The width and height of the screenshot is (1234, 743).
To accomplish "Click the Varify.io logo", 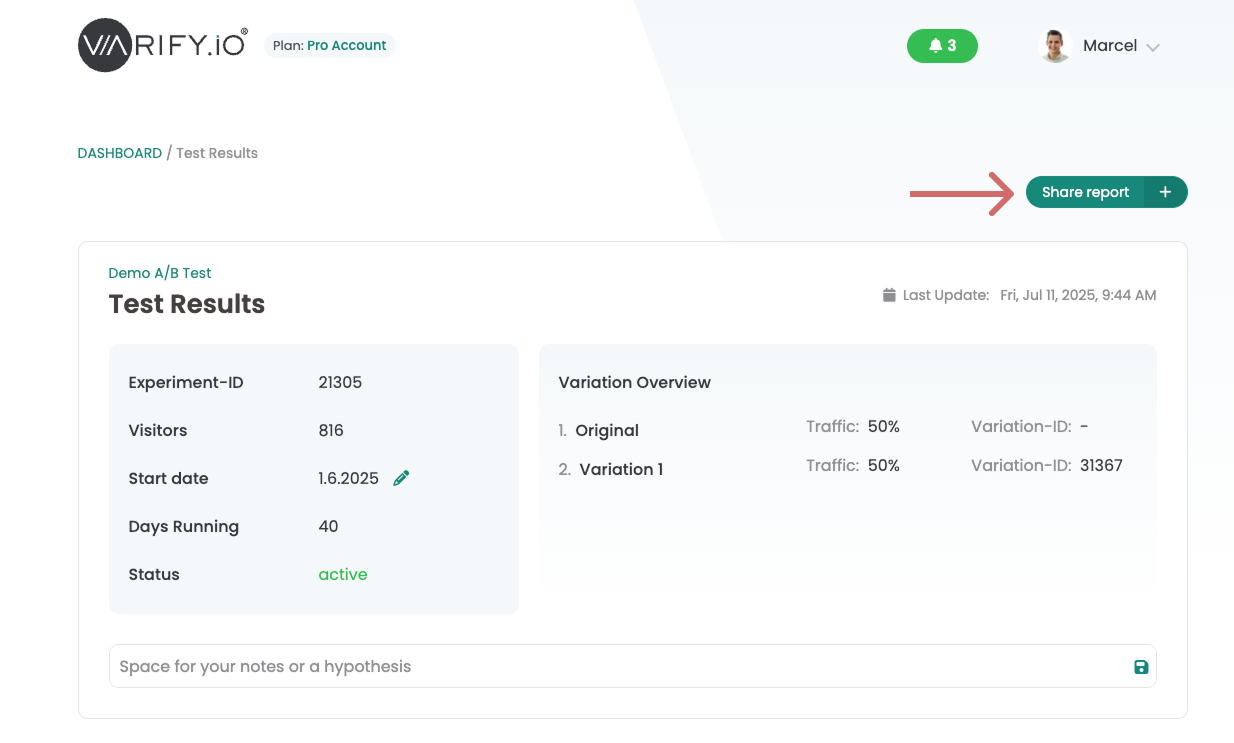I will coord(162,46).
